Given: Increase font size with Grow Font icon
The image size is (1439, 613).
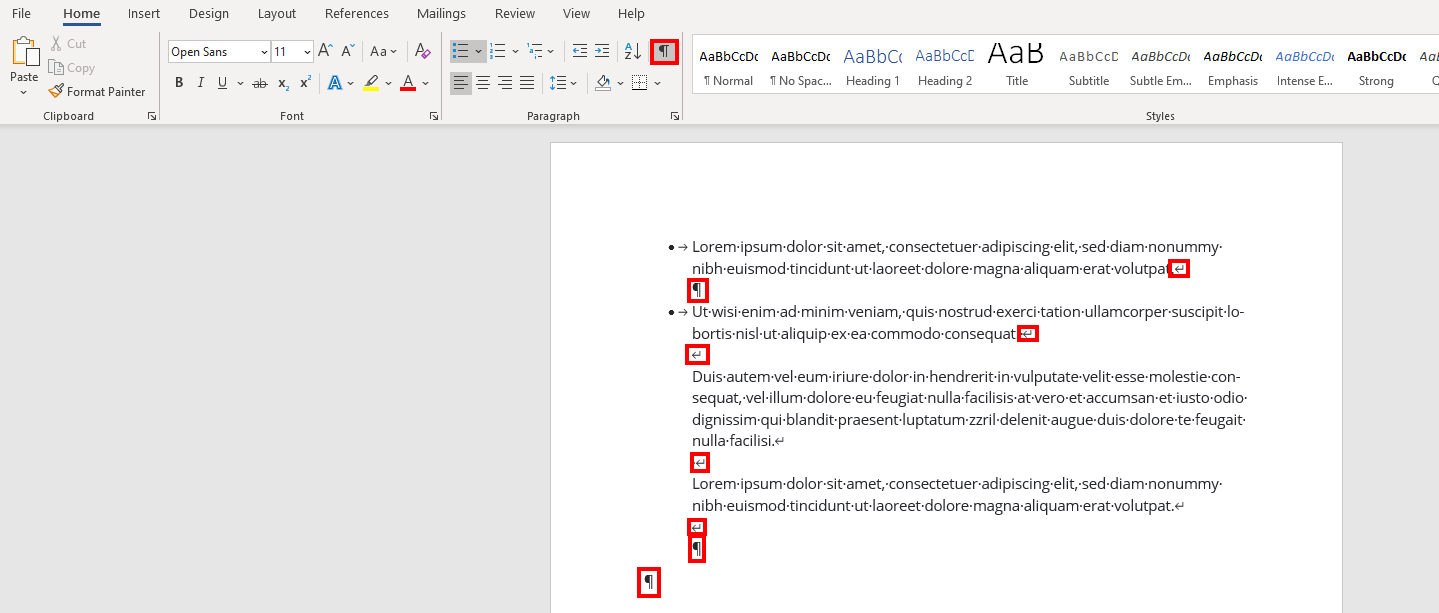Looking at the screenshot, I should pyautogui.click(x=325, y=52).
